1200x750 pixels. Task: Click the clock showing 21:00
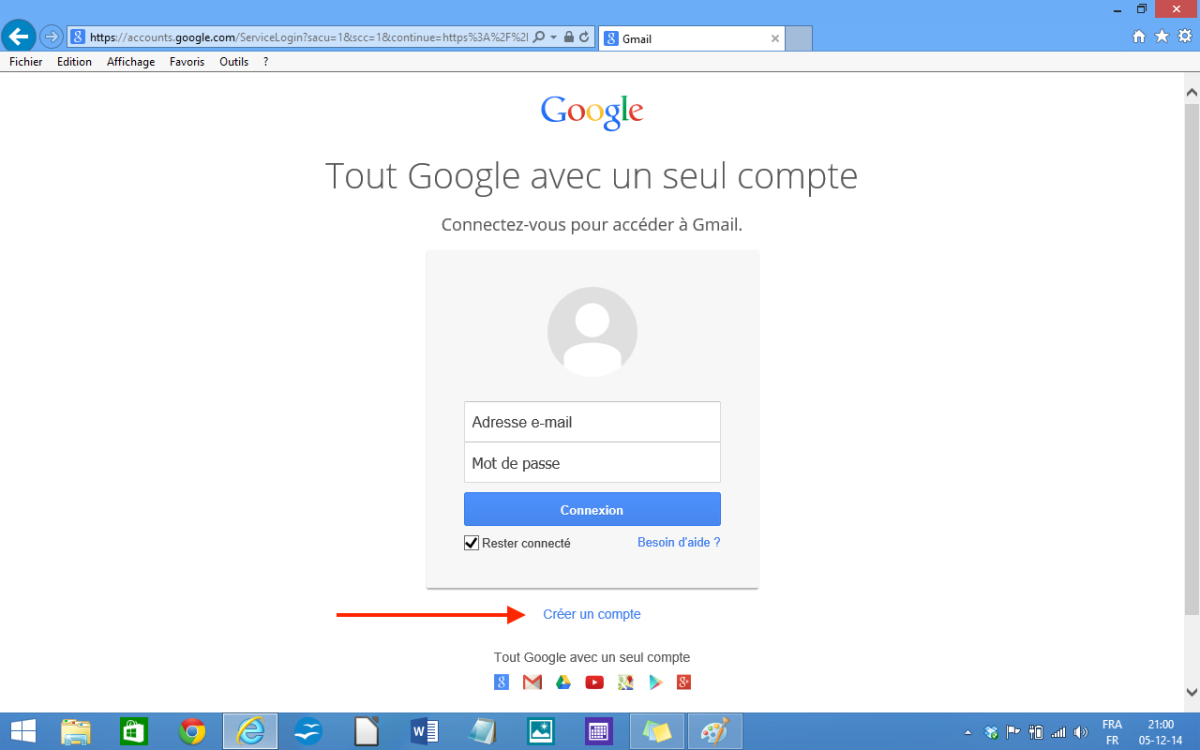1161,724
